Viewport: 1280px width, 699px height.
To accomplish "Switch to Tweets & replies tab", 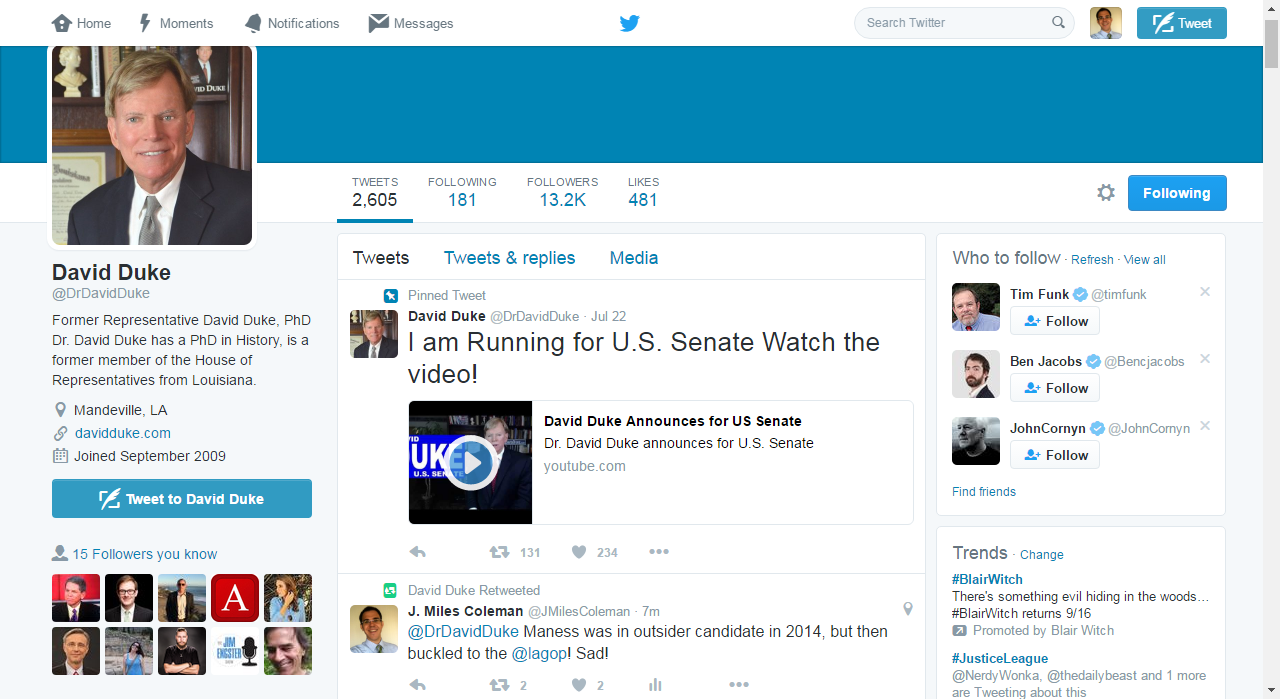I will click(510, 258).
